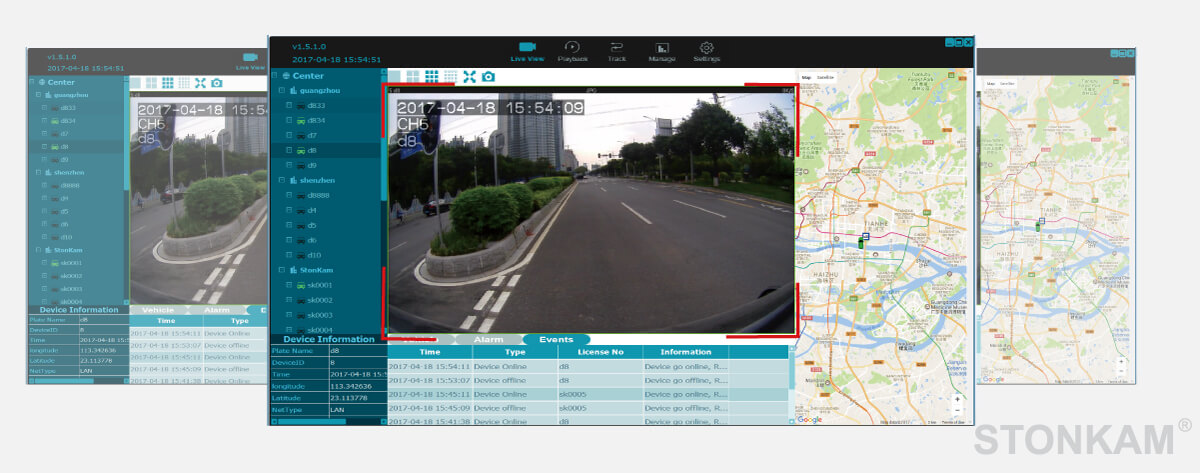
Task: Open the Settings gear
Action: pyautogui.click(x=706, y=51)
